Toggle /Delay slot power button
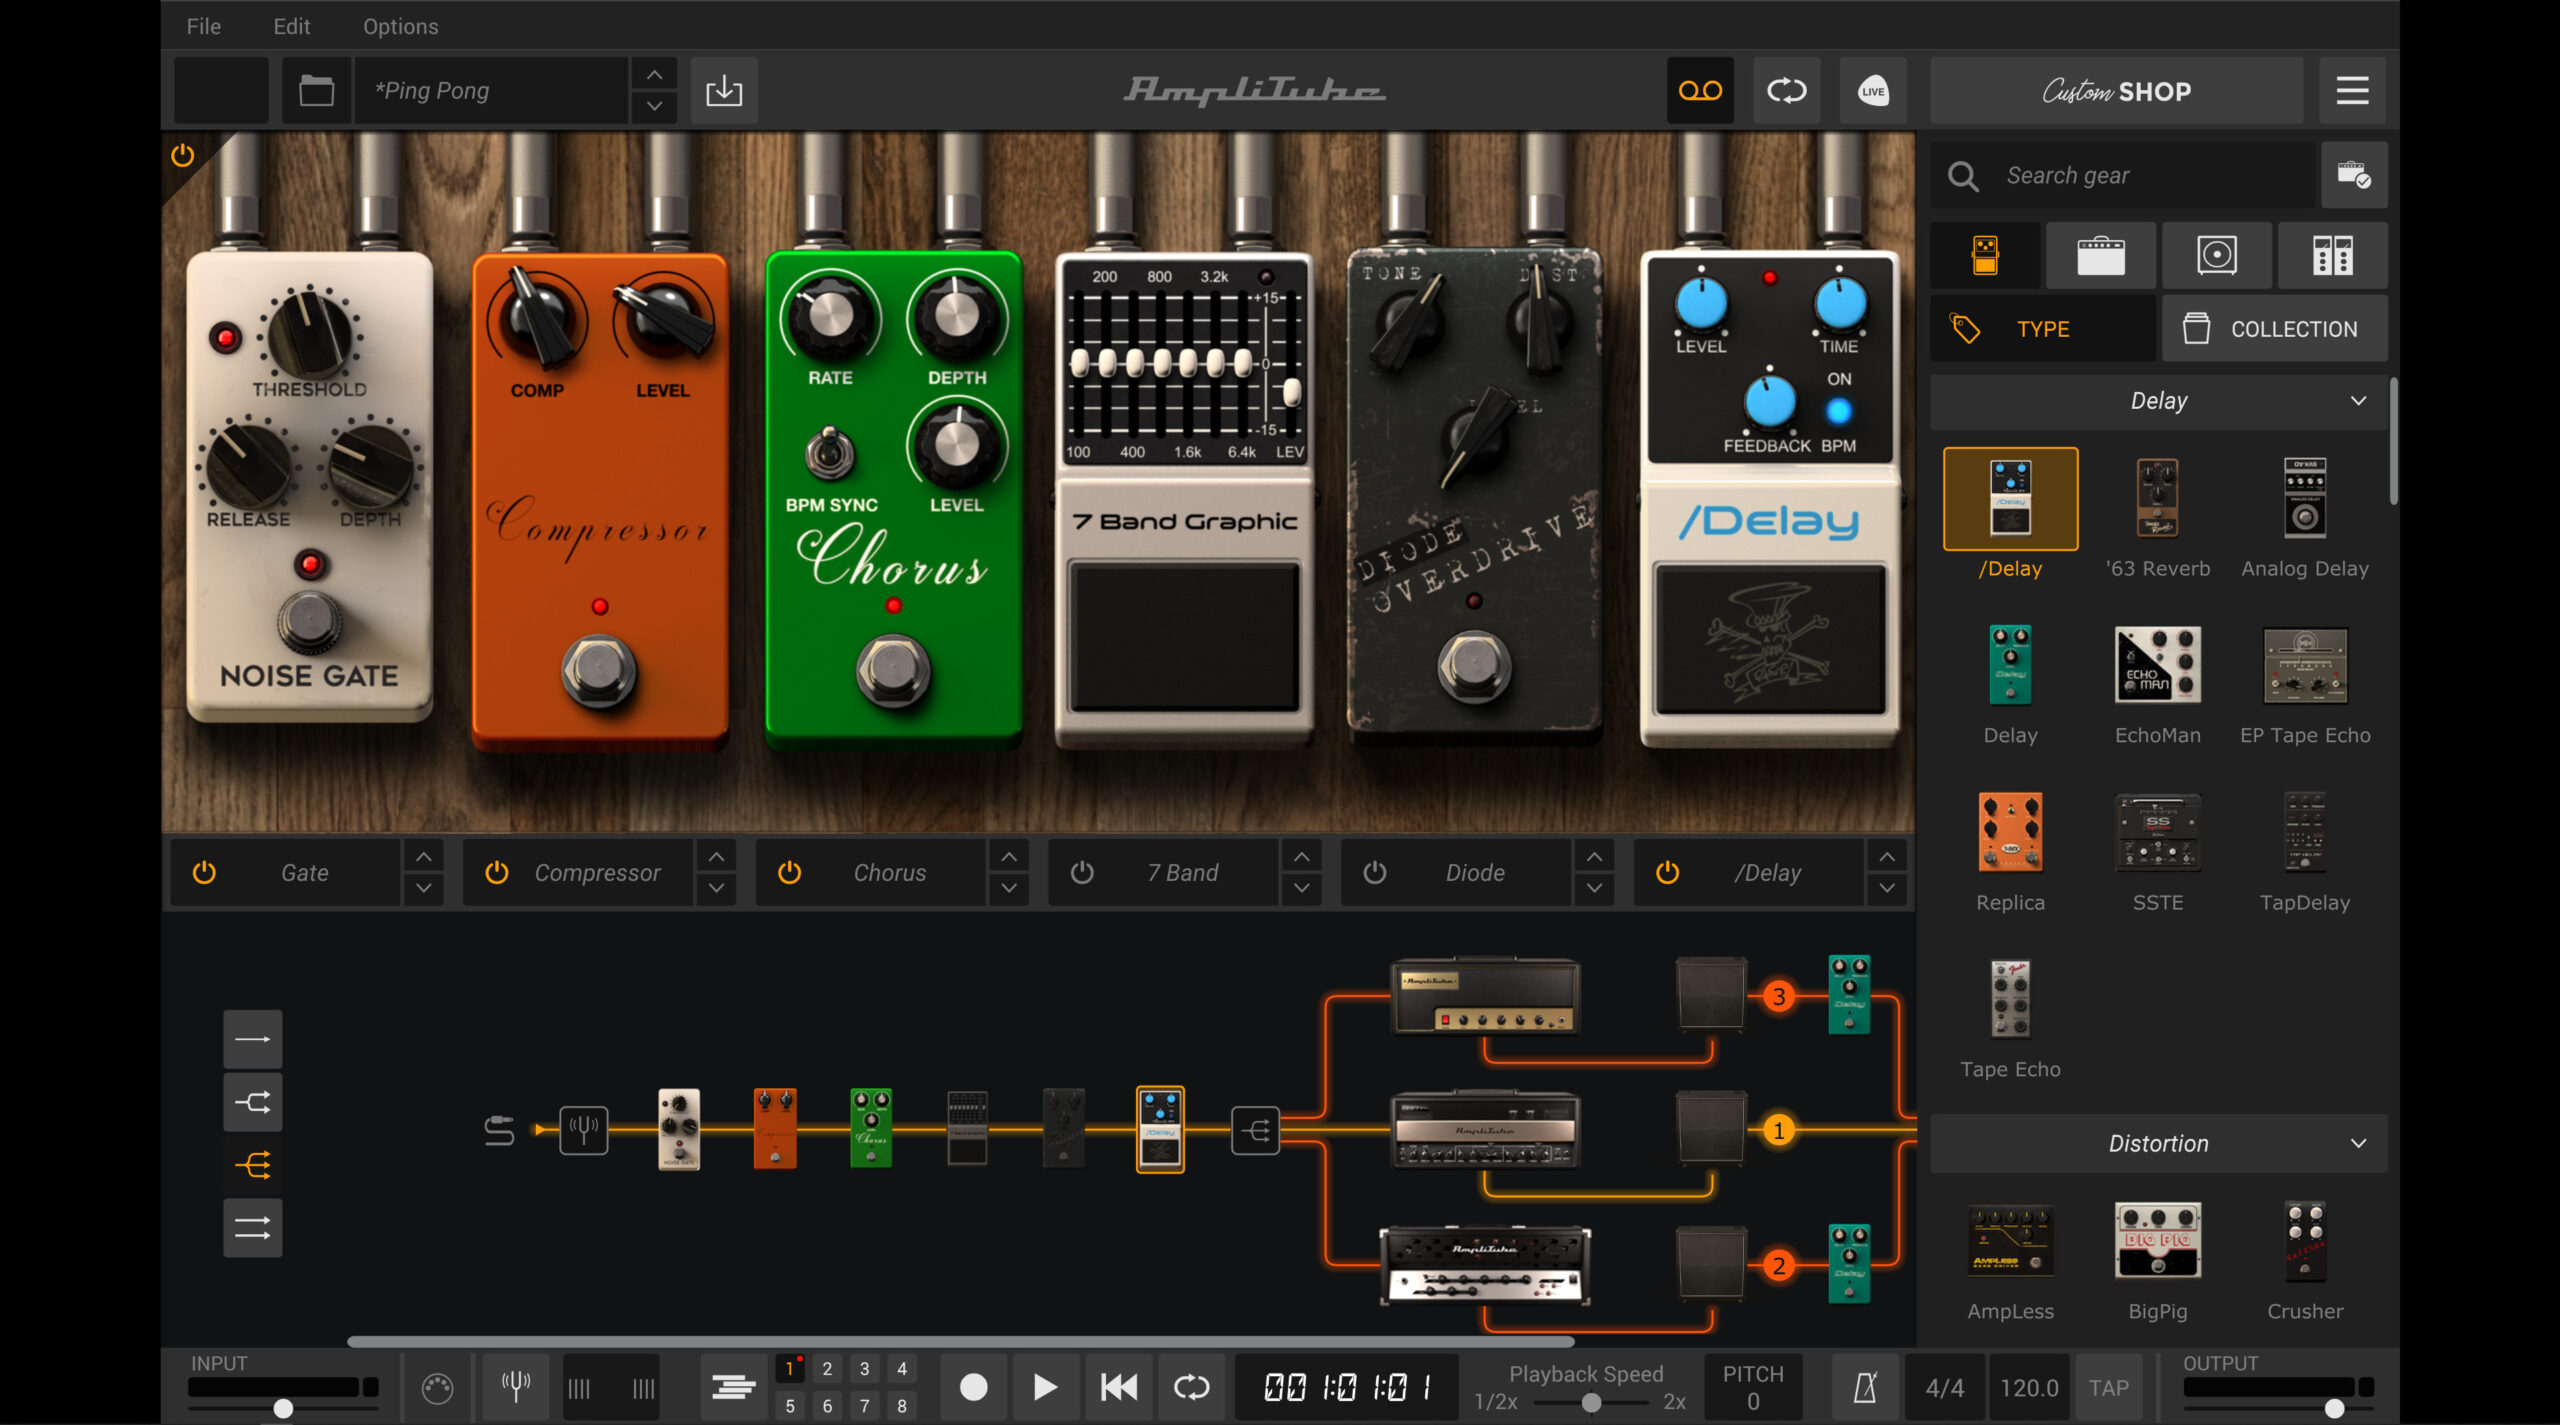This screenshot has width=2560, height=1425. 1667,872
